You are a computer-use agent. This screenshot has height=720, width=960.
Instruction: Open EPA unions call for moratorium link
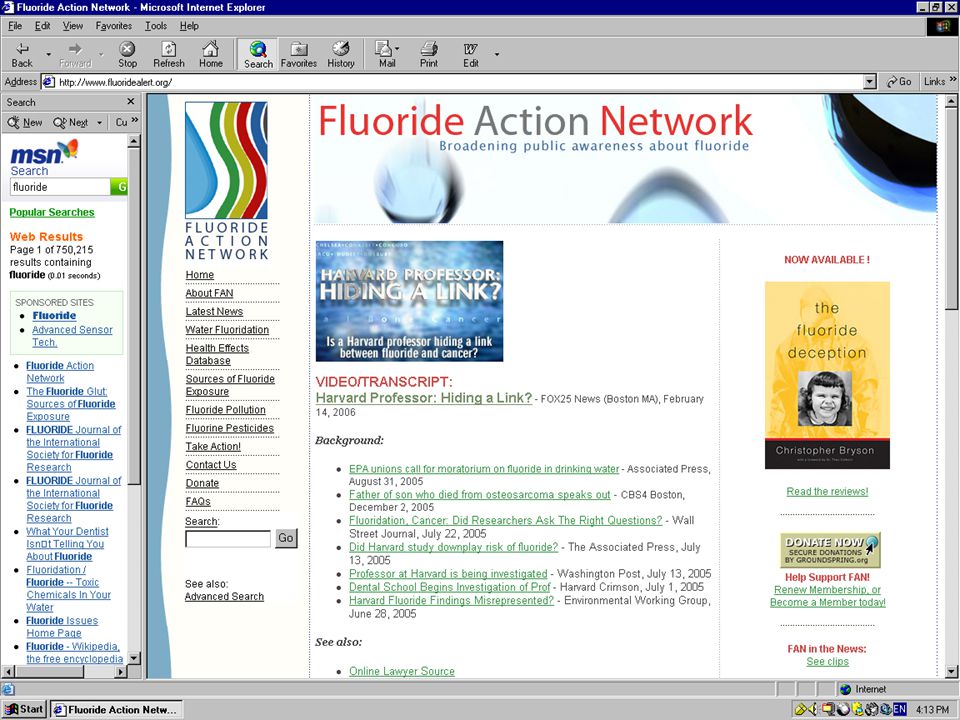point(484,469)
